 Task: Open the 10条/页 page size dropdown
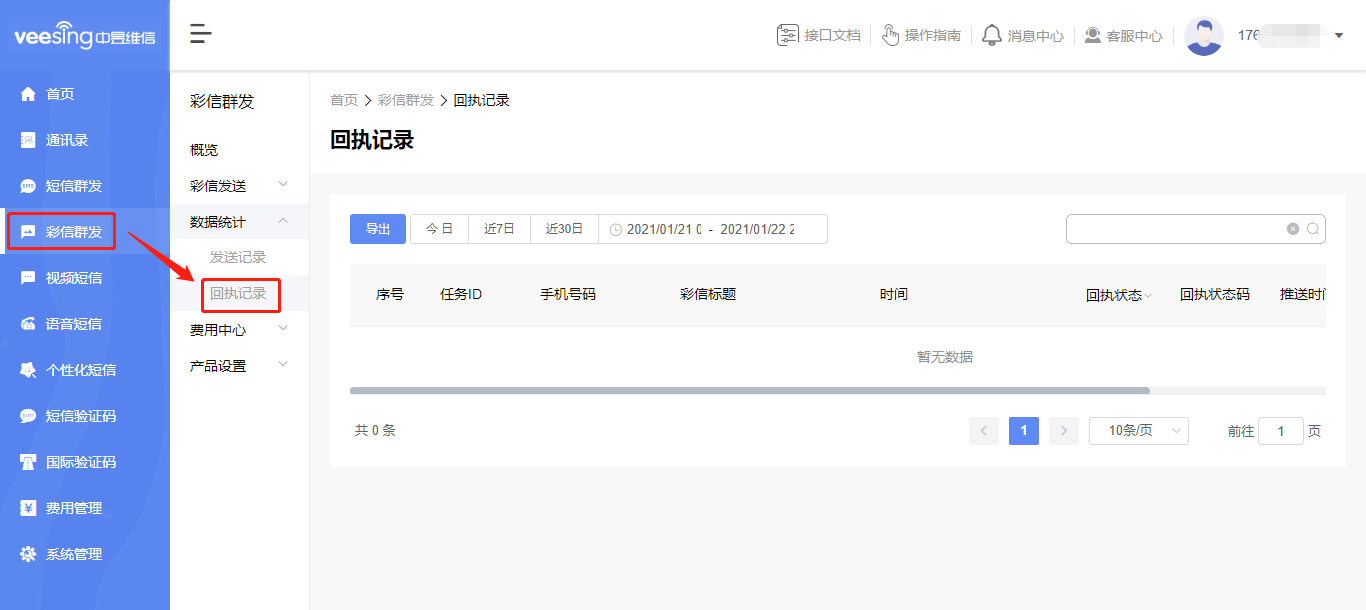[x=1138, y=430]
